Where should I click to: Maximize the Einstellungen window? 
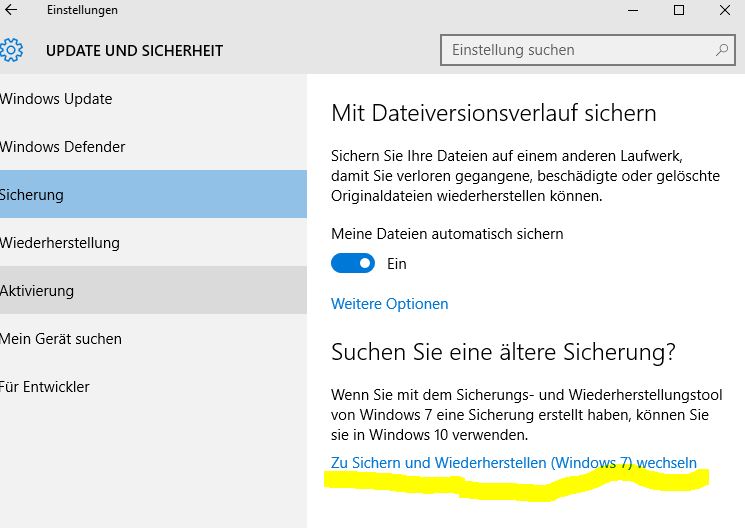coord(679,10)
